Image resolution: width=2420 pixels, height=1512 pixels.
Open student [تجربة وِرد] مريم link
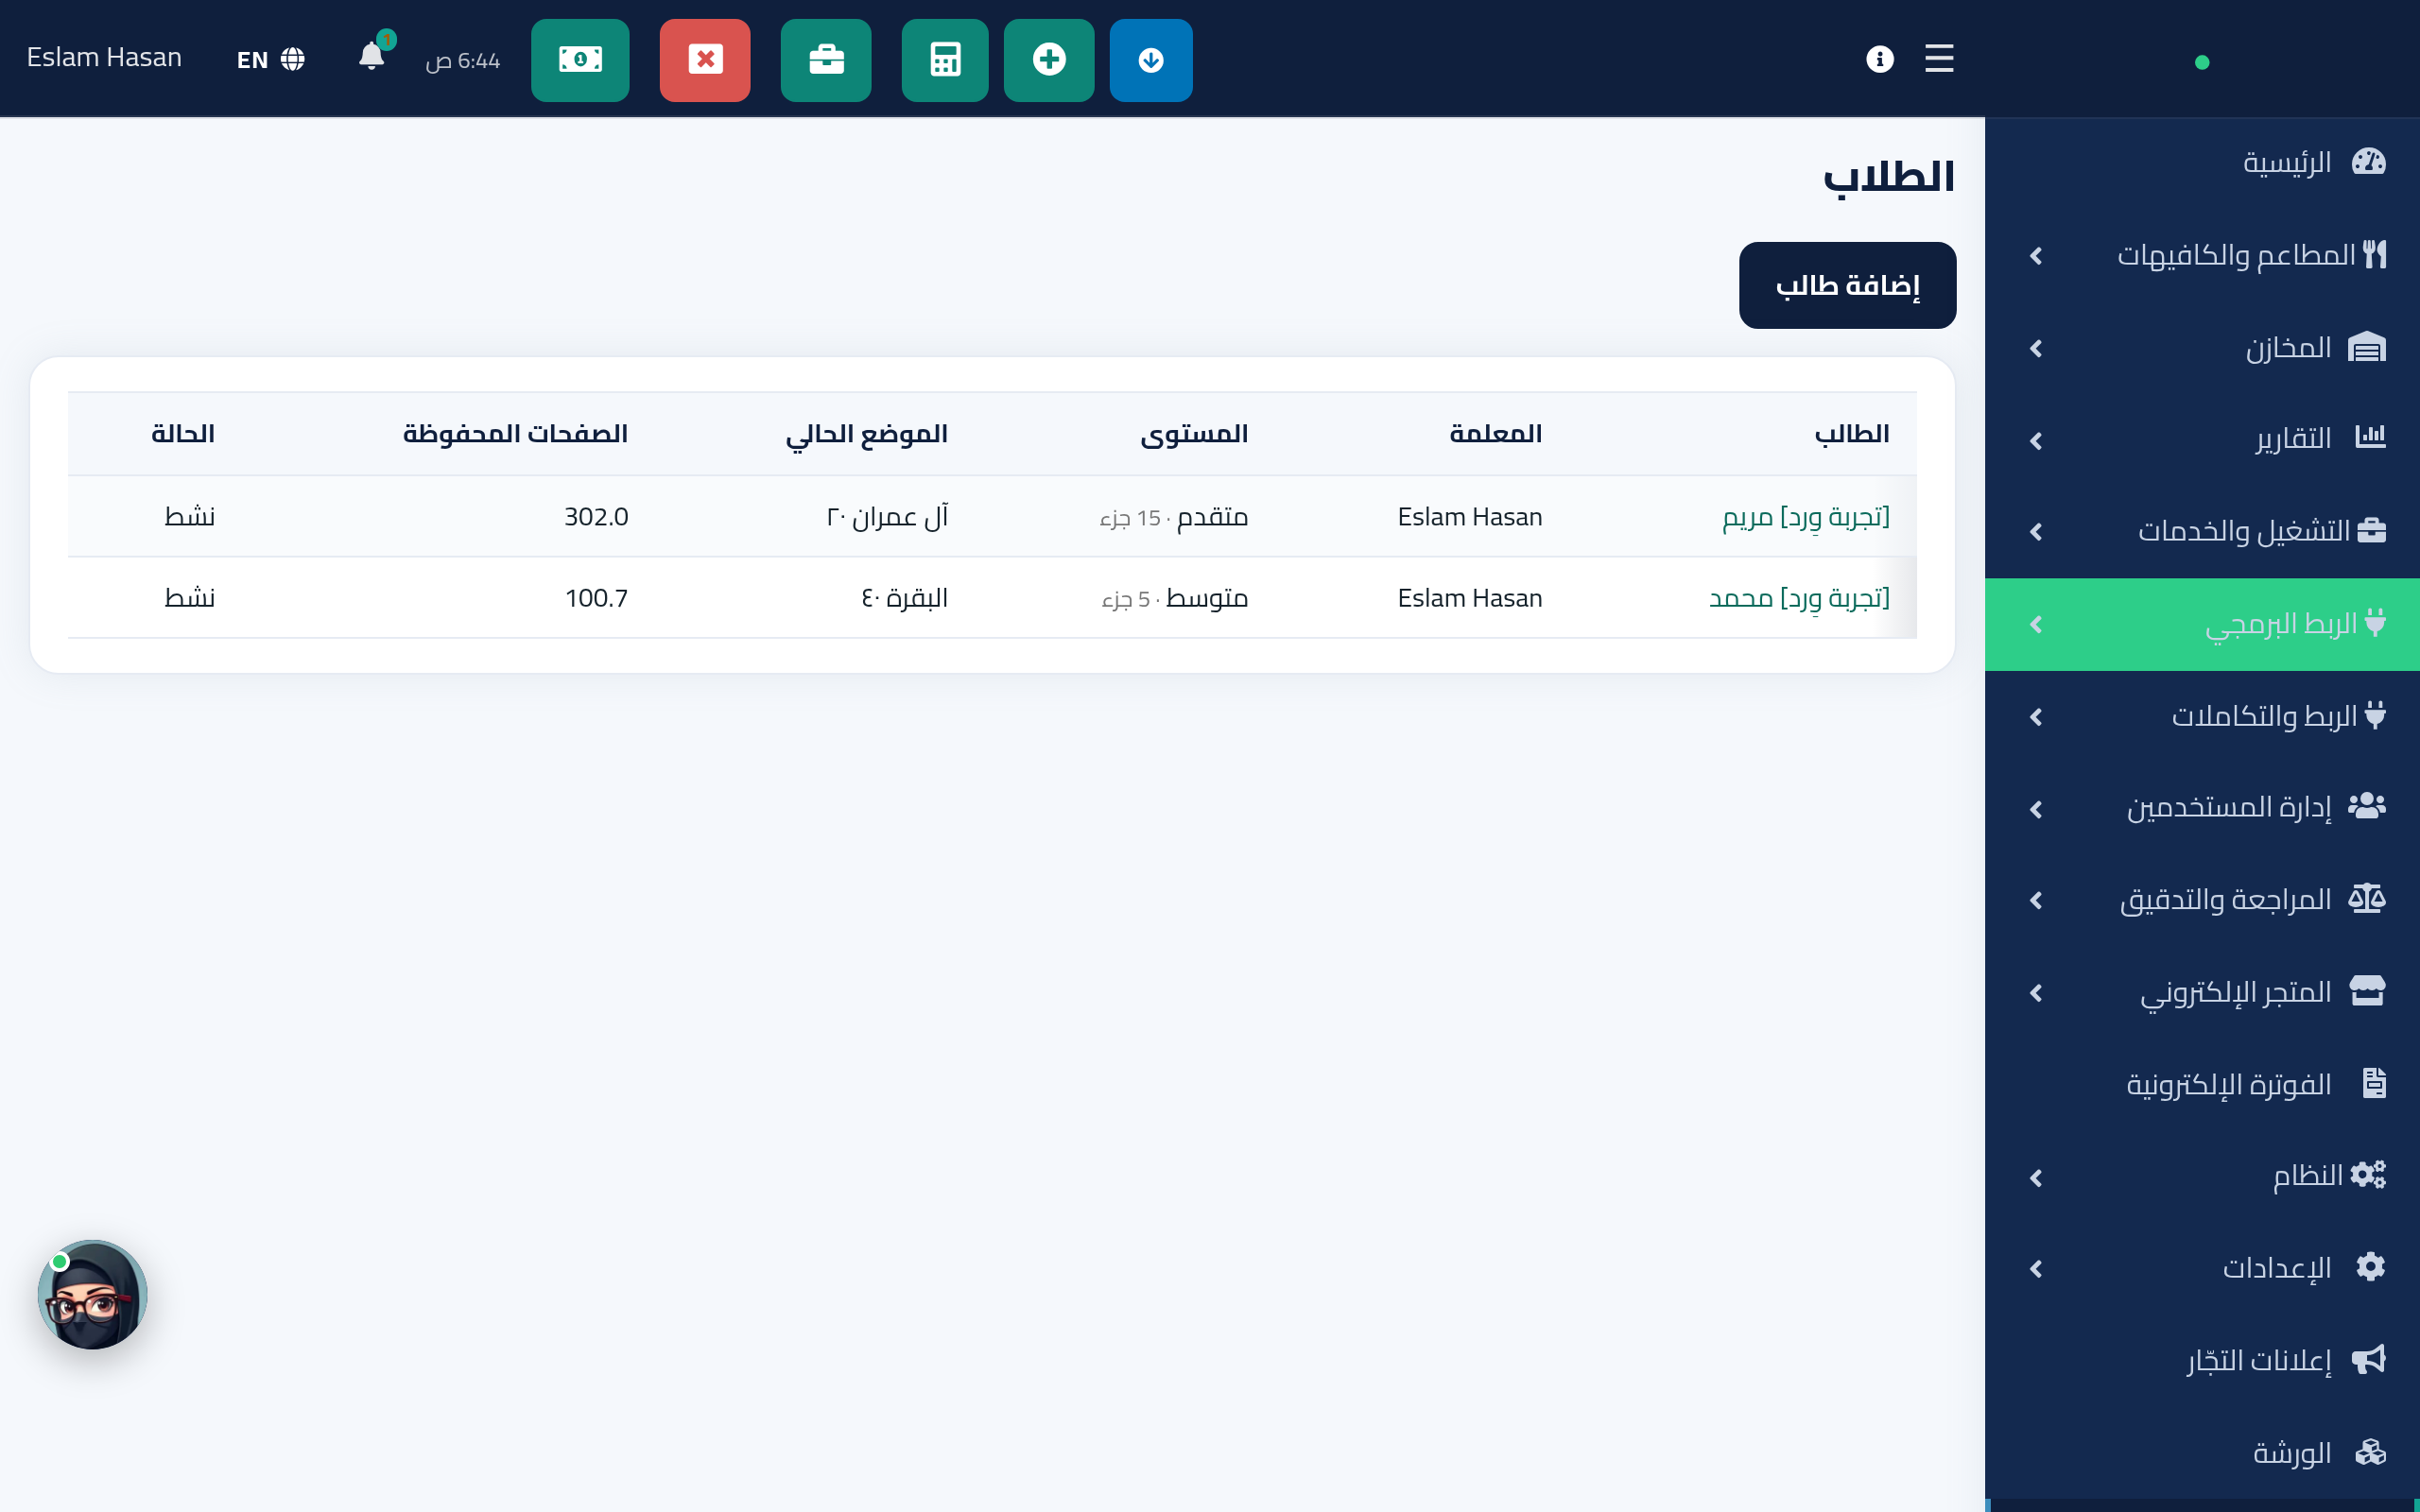1806,517
